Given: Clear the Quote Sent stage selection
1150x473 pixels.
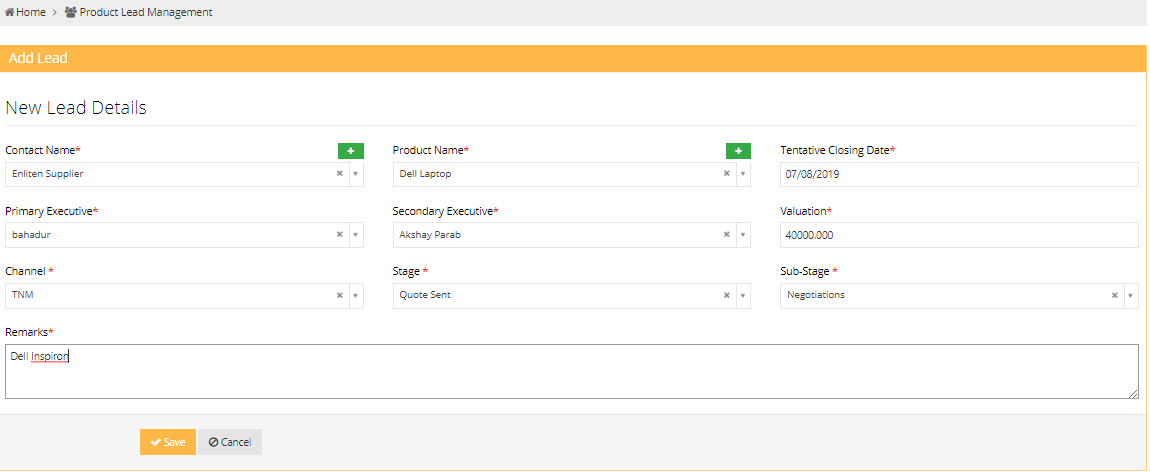Looking at the screenshot, I should 727,296.
